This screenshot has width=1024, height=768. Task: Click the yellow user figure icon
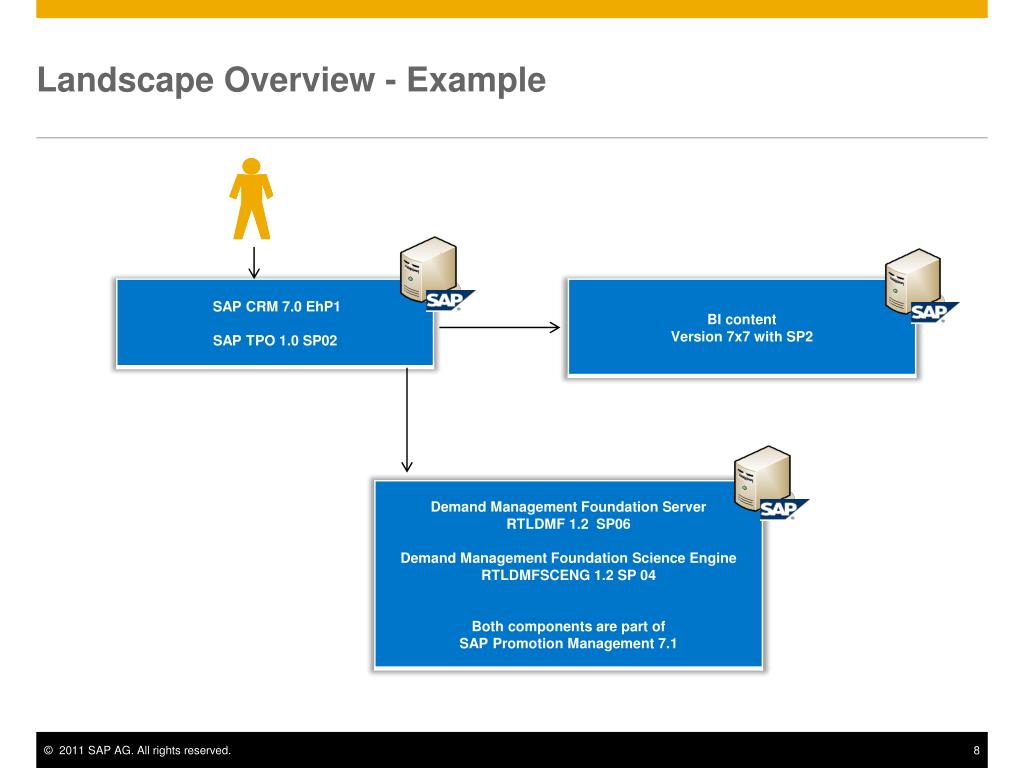[251, 199]
